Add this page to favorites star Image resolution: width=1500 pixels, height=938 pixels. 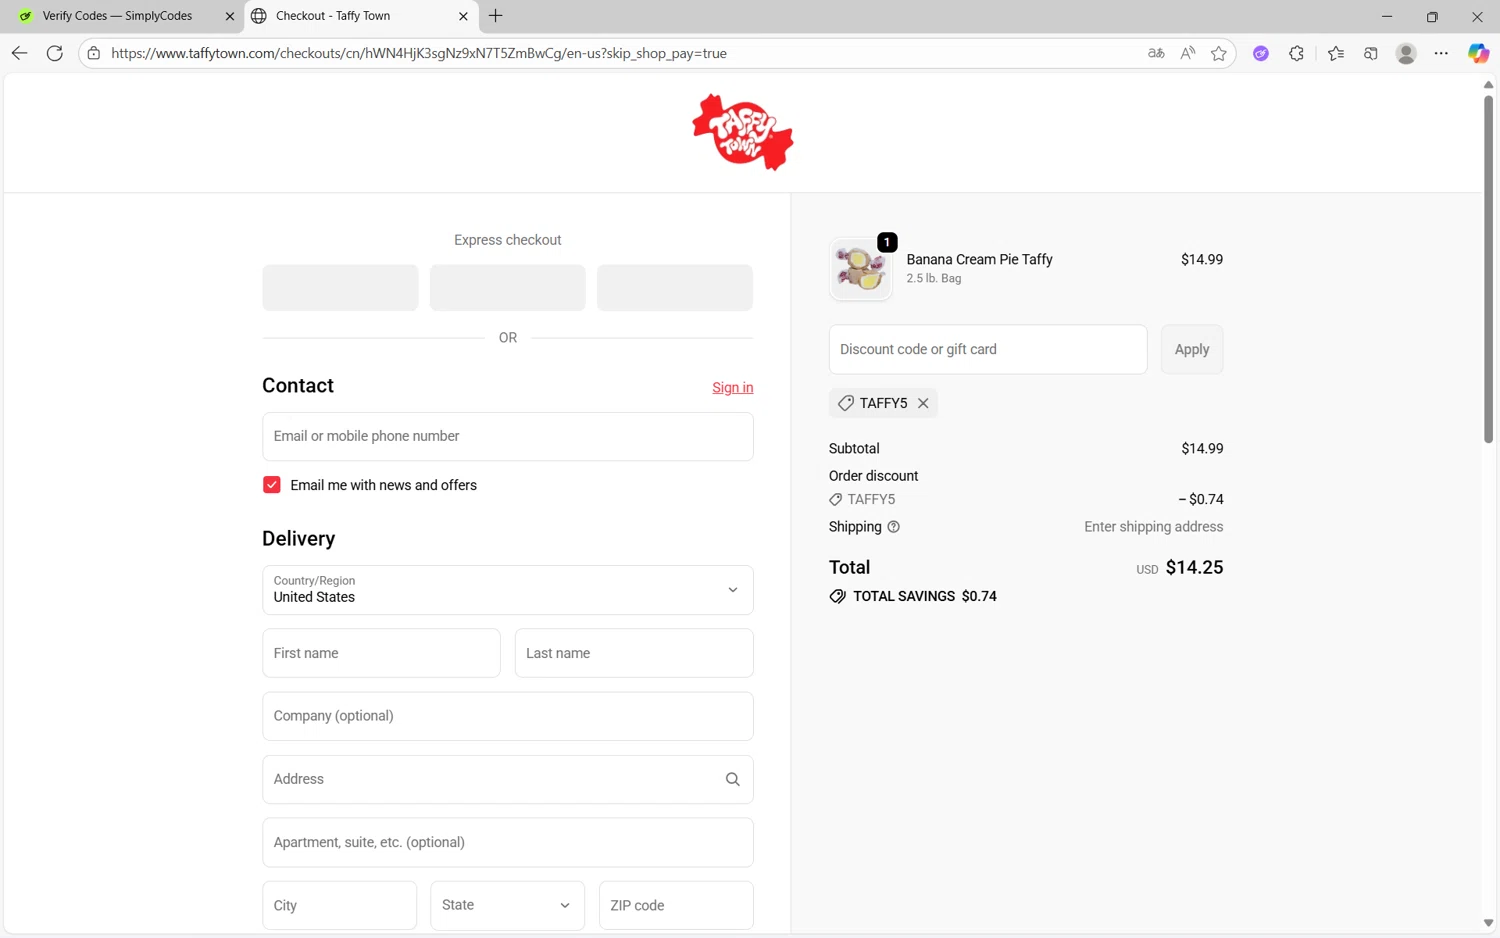(1218, 53)
